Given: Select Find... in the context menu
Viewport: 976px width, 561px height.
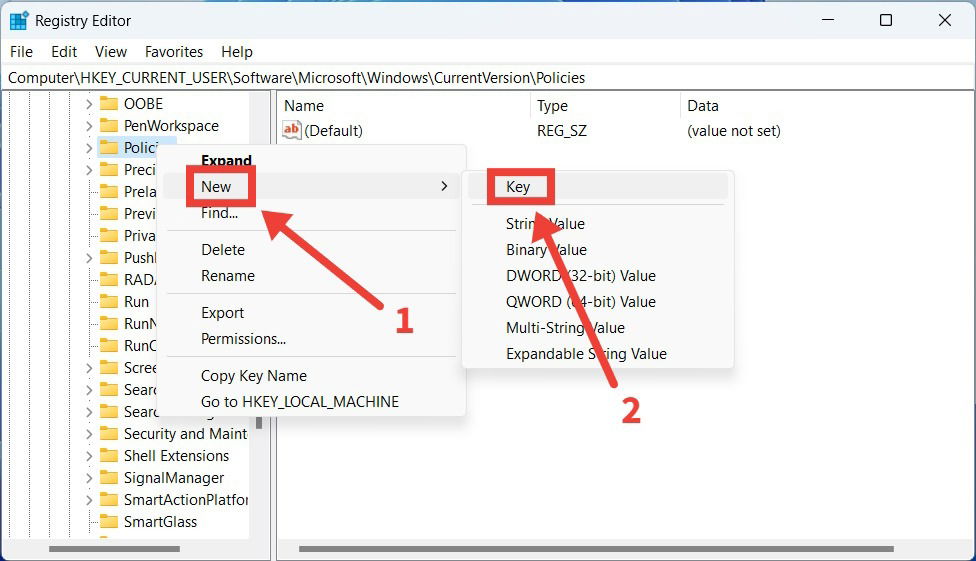Looking at the screenshot, I should 219,213.
